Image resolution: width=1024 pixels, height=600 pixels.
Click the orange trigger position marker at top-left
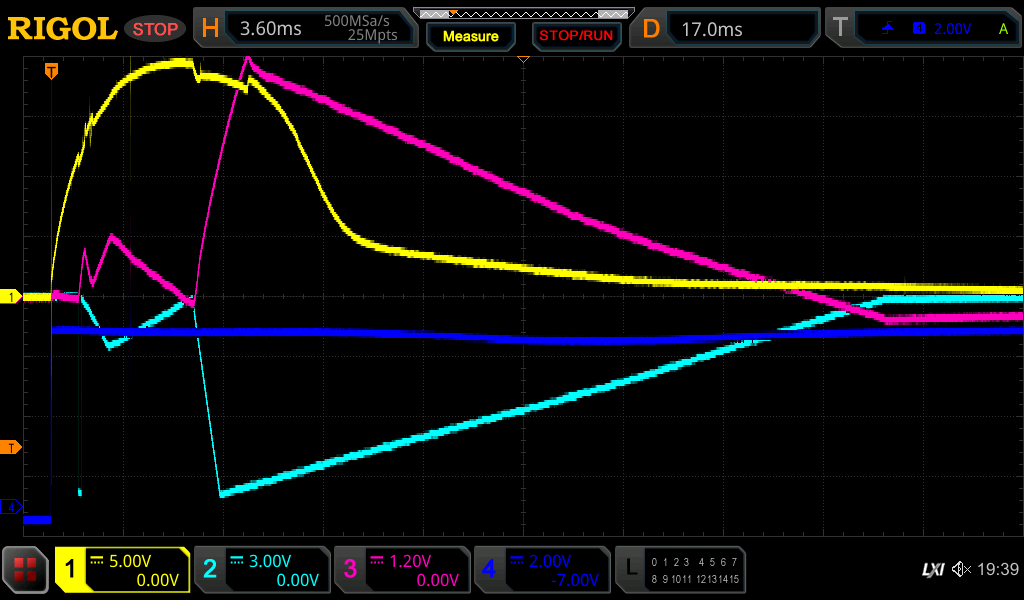pos(51,71)
